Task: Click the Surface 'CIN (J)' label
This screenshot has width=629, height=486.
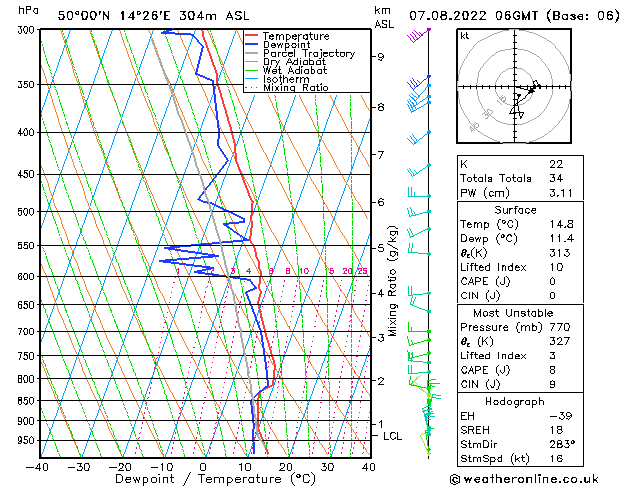Action: point(480,296)
